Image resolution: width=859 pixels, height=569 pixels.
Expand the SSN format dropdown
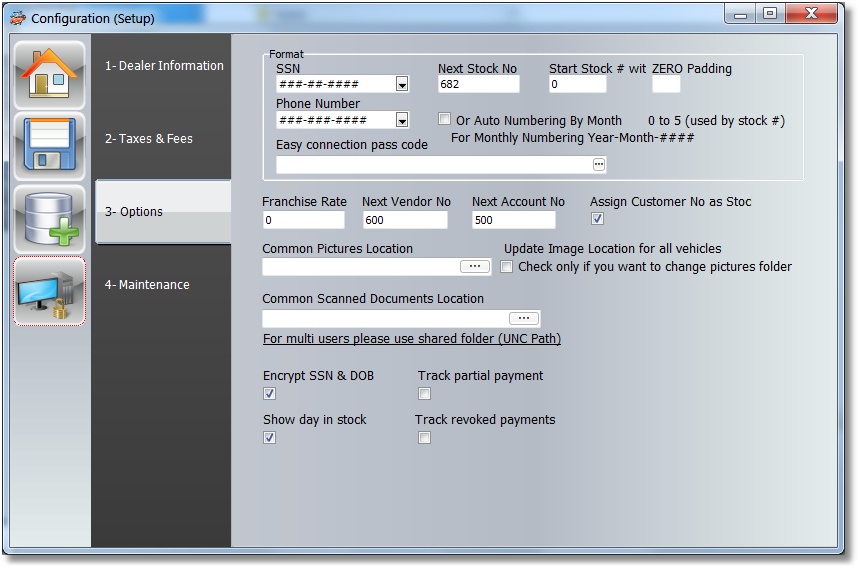tap(402, 85)
